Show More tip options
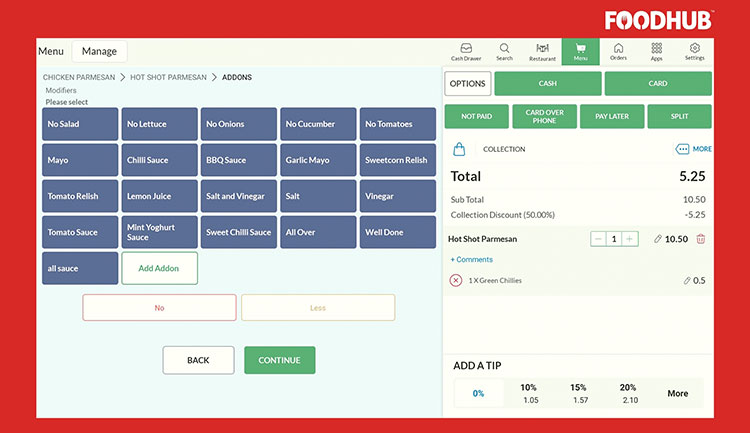This screenshot has height=433, width=750. (x=677, y=393)
